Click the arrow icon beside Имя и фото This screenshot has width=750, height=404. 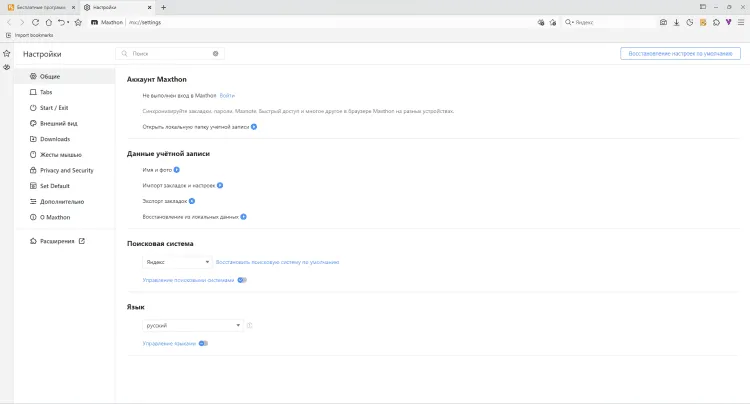[x=177, y=170]
